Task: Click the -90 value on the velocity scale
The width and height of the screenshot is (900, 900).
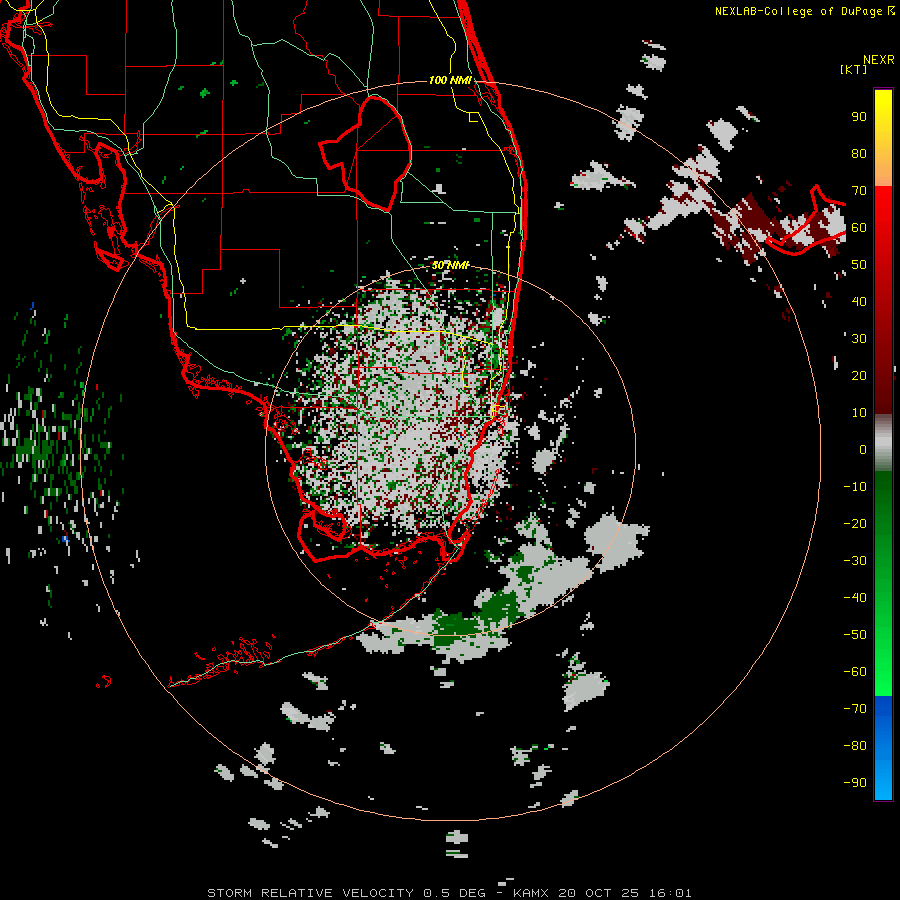Action: click(x=855, y=783)
